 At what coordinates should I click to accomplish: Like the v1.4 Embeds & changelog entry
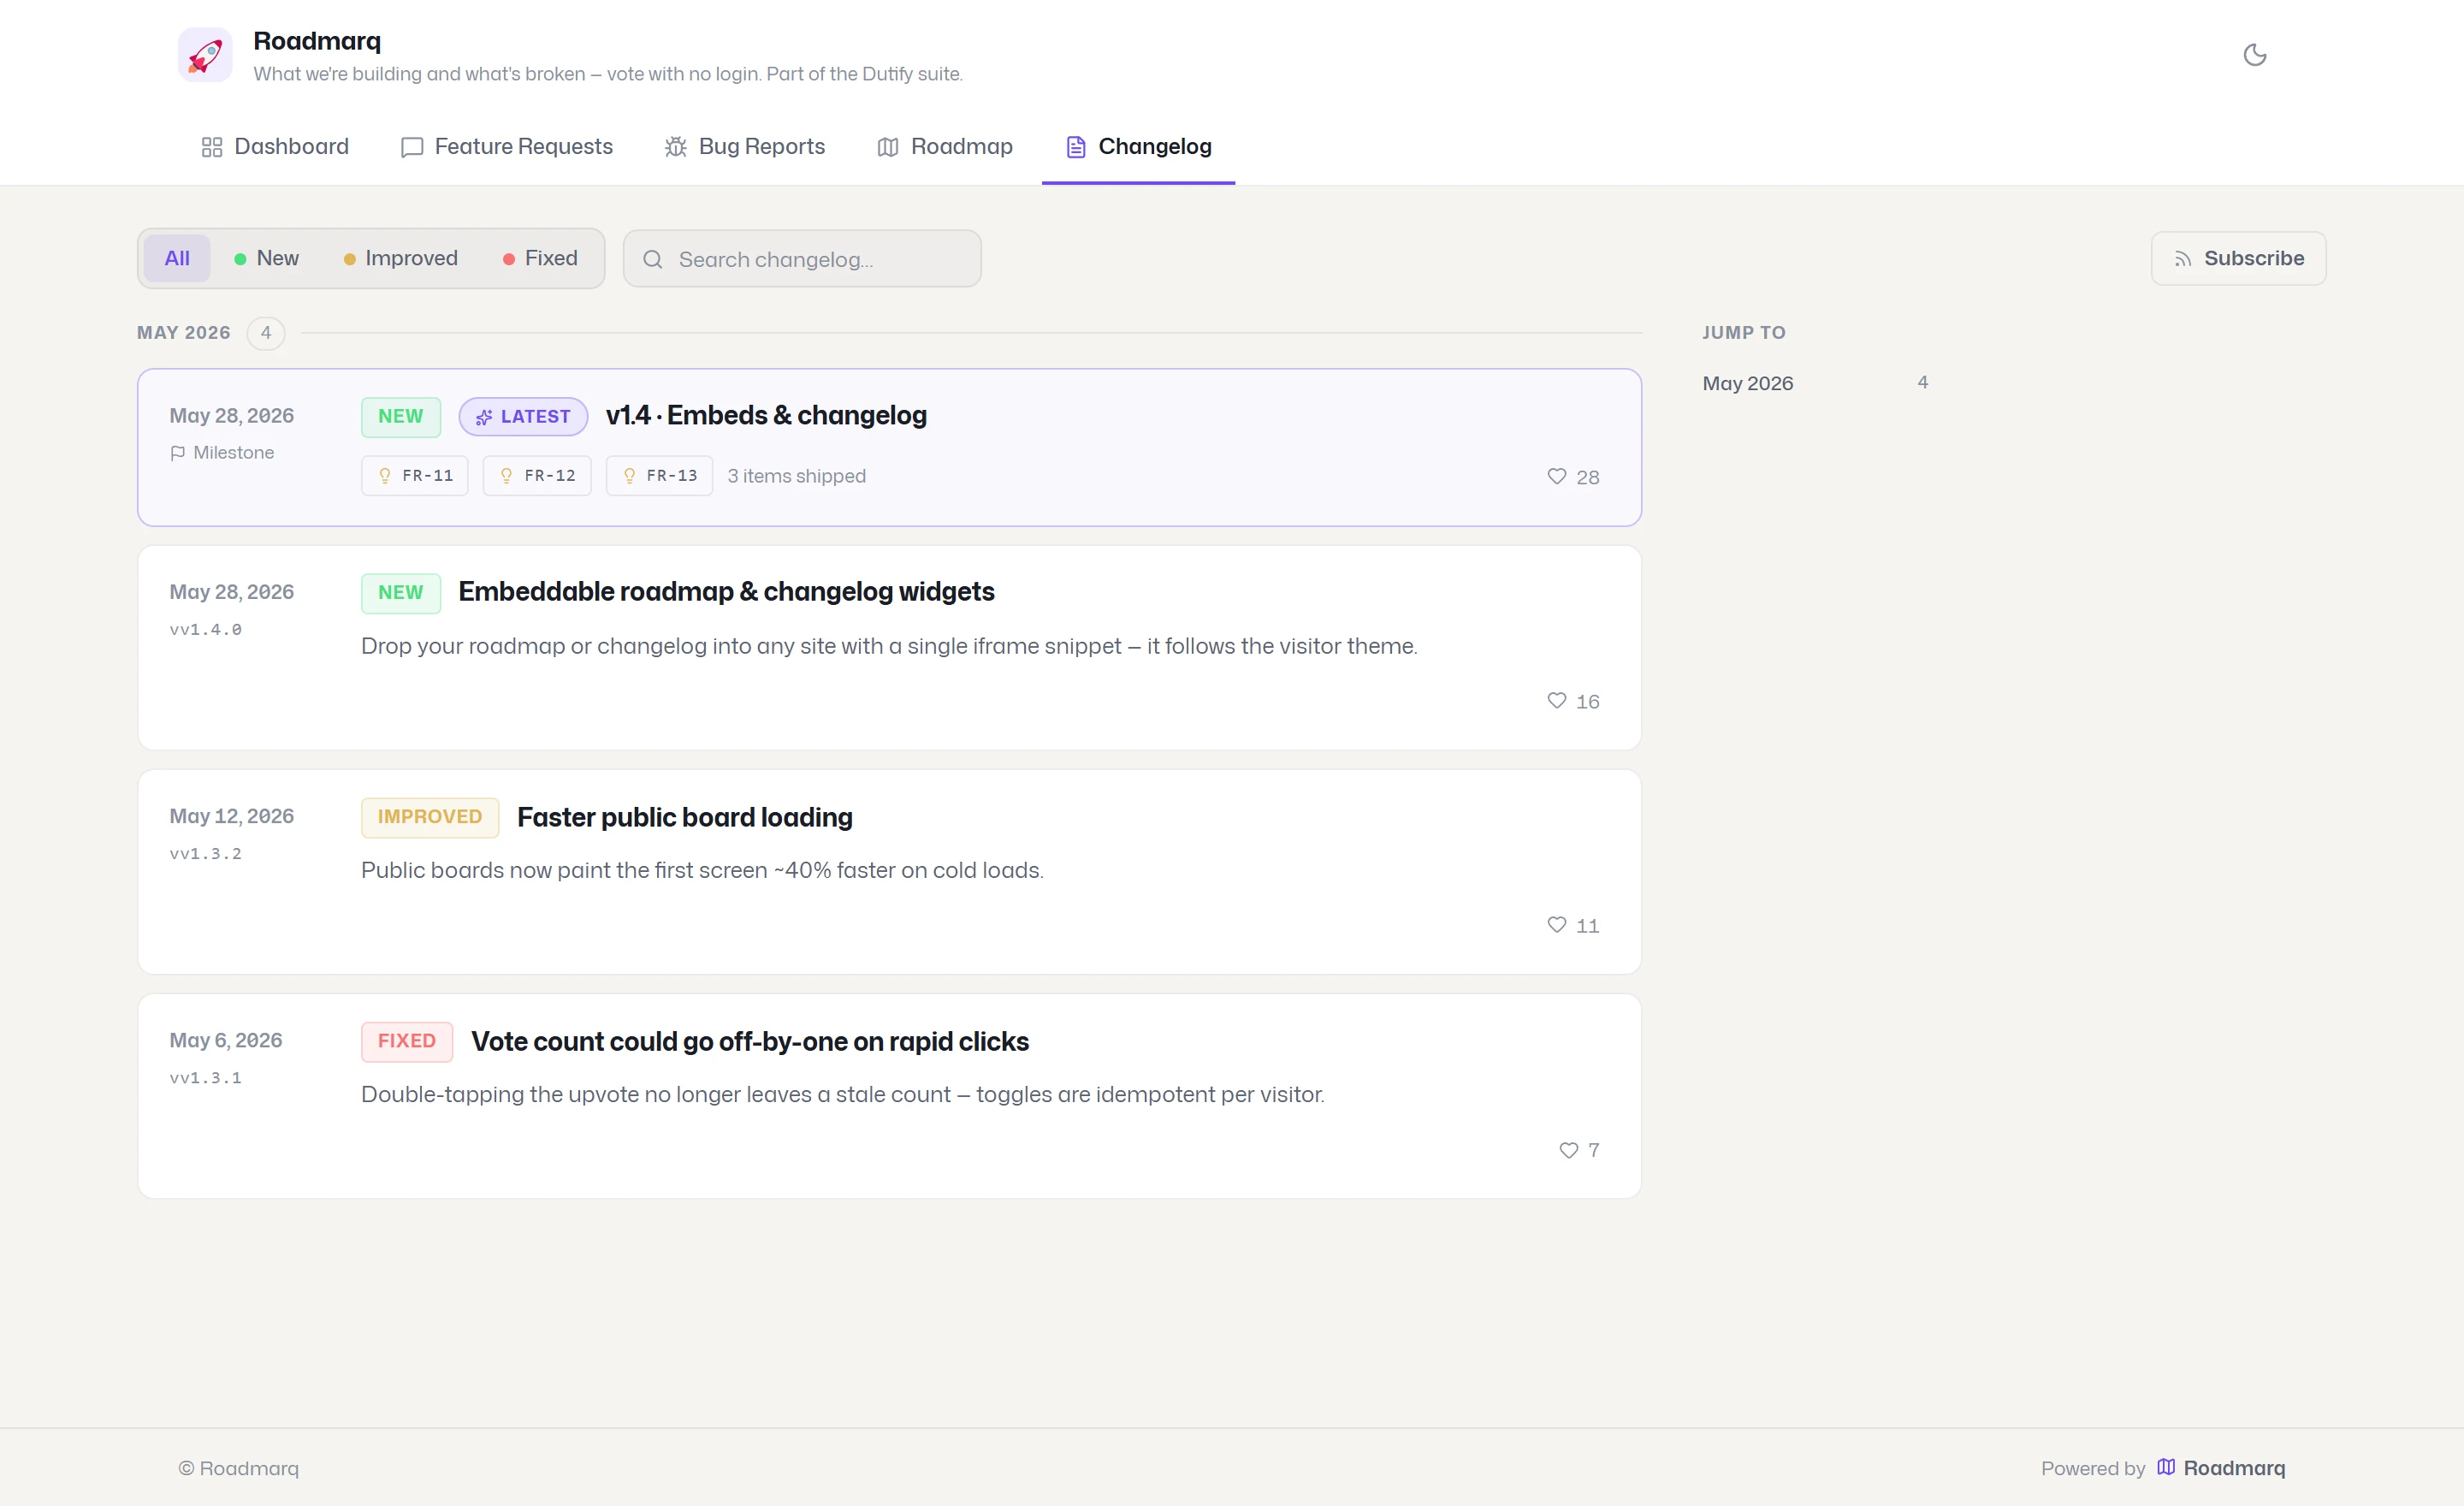click(1573, 477)
